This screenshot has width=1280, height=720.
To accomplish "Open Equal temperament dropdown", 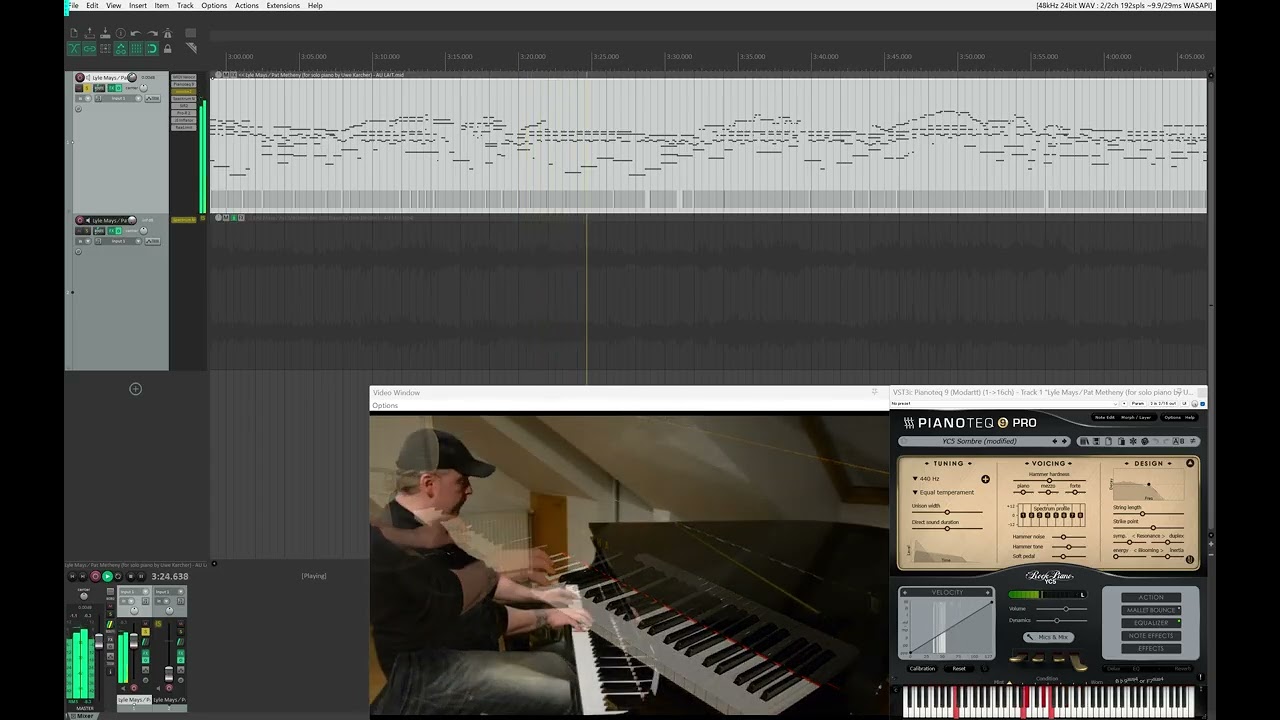I will click(944, 492).
